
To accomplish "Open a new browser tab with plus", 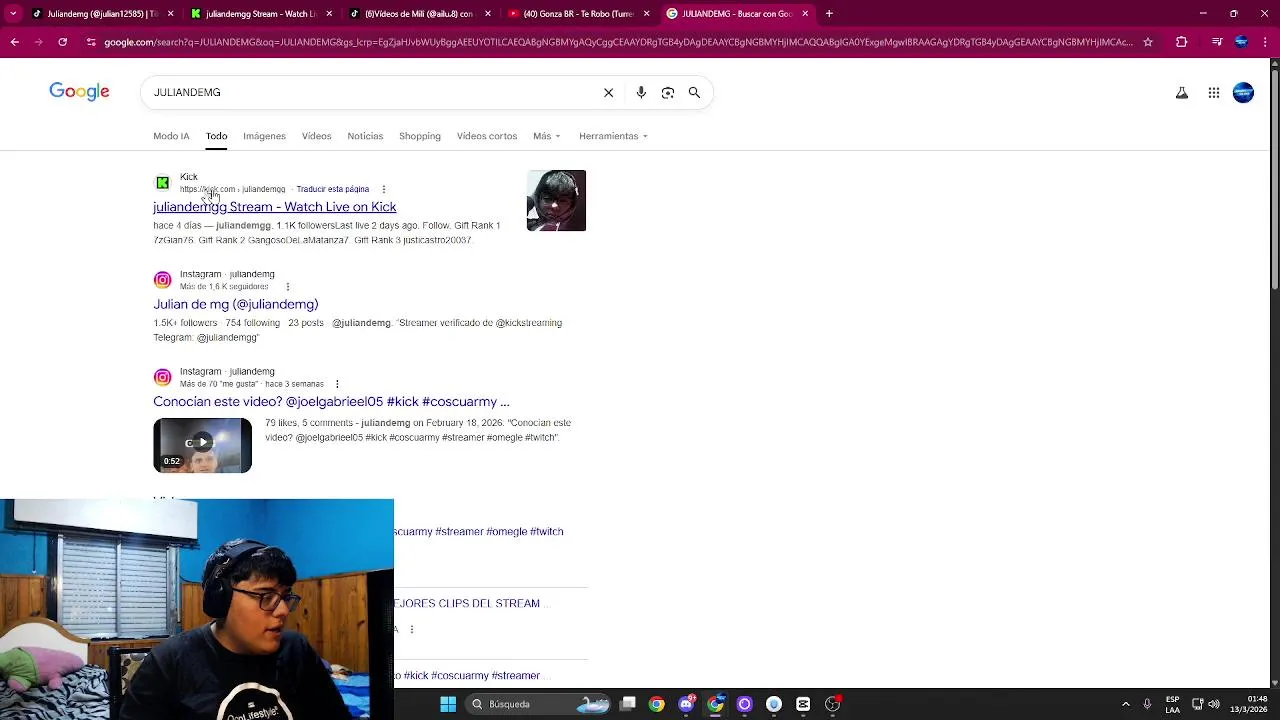I will [x=829, y=14].
